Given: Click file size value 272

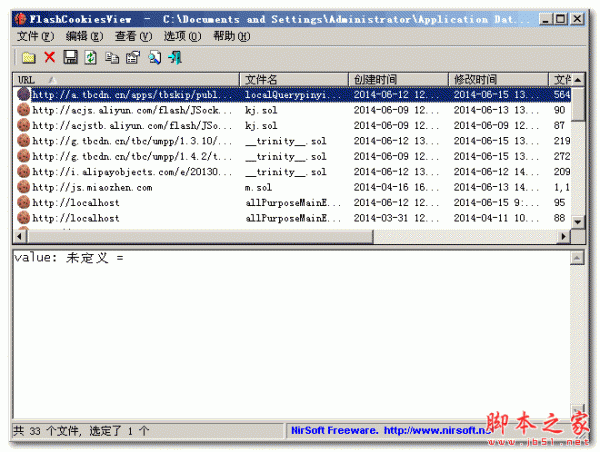Looking at the screenshot, I should pos(562,156).
